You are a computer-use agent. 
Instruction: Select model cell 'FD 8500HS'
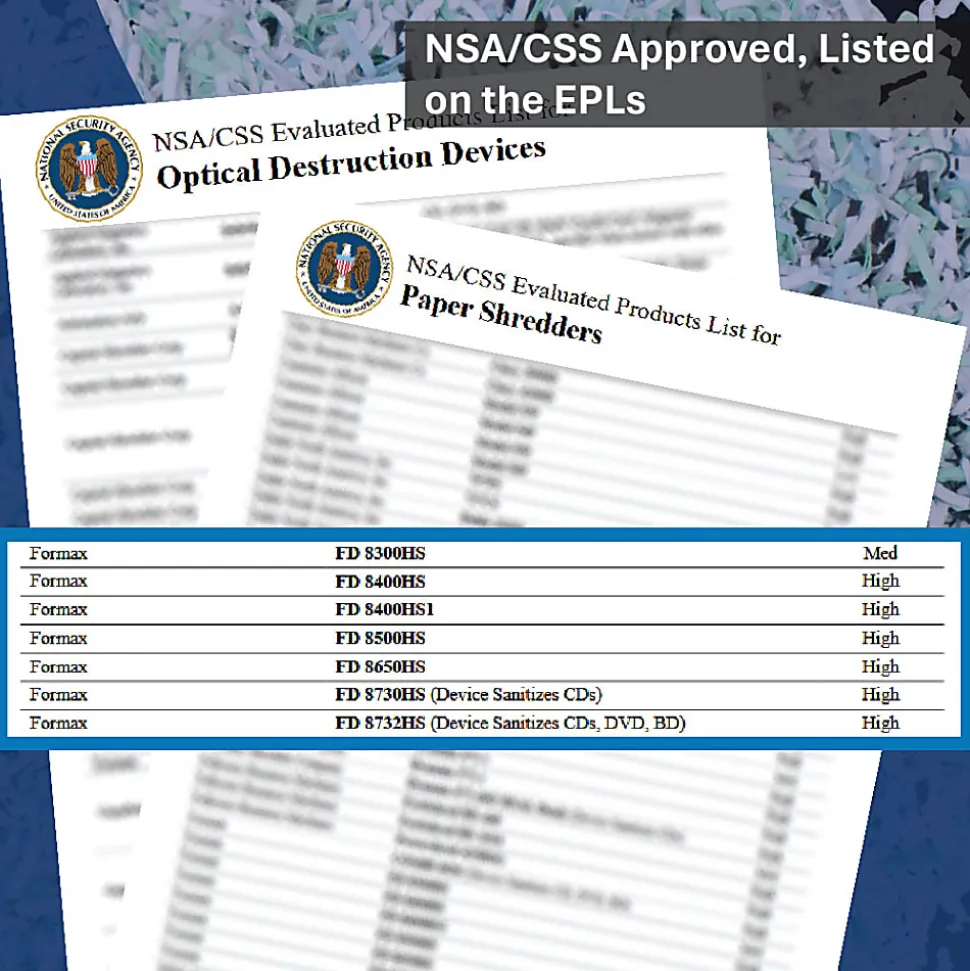click(380, 638)
